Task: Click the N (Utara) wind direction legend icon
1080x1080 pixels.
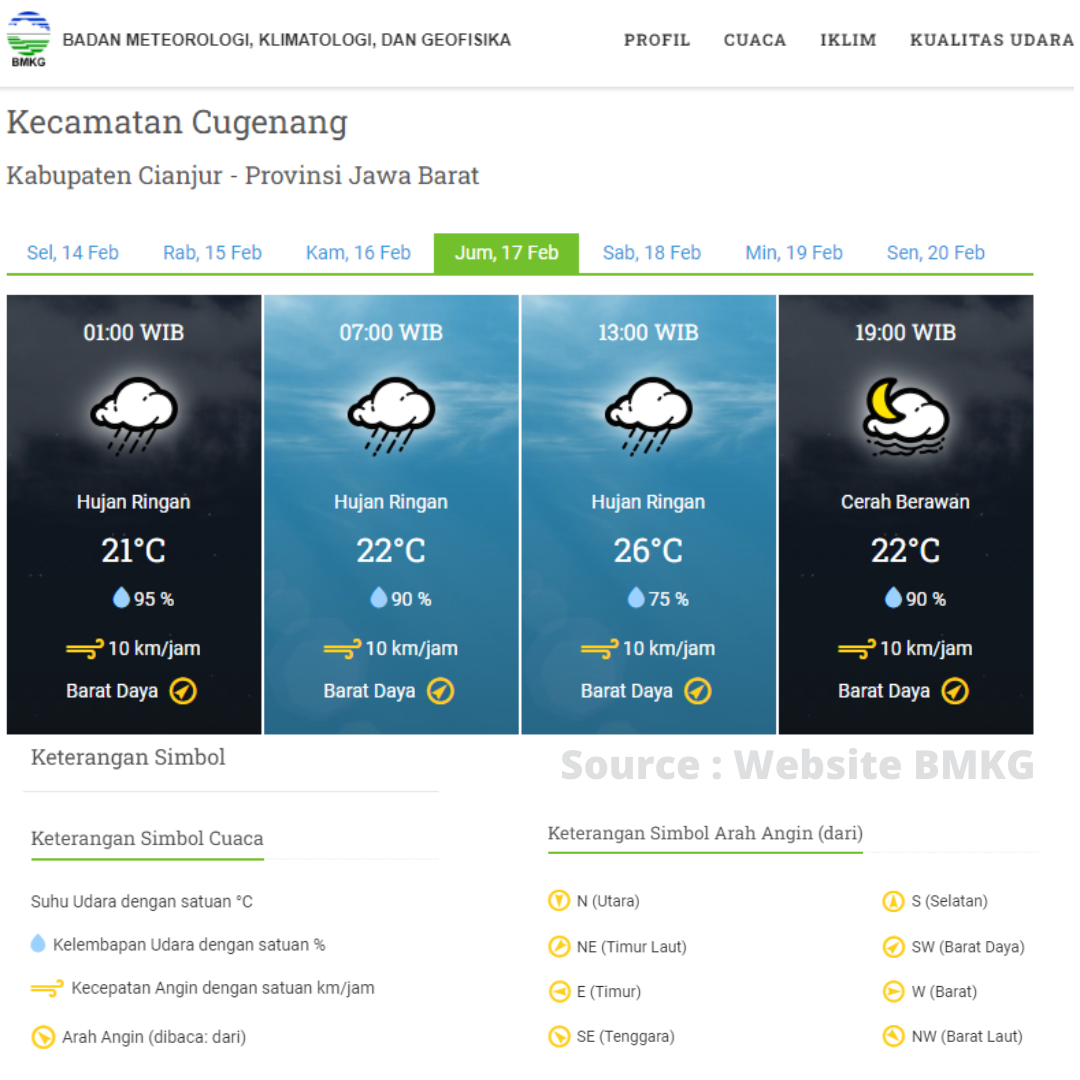Action: coord(558,901)
